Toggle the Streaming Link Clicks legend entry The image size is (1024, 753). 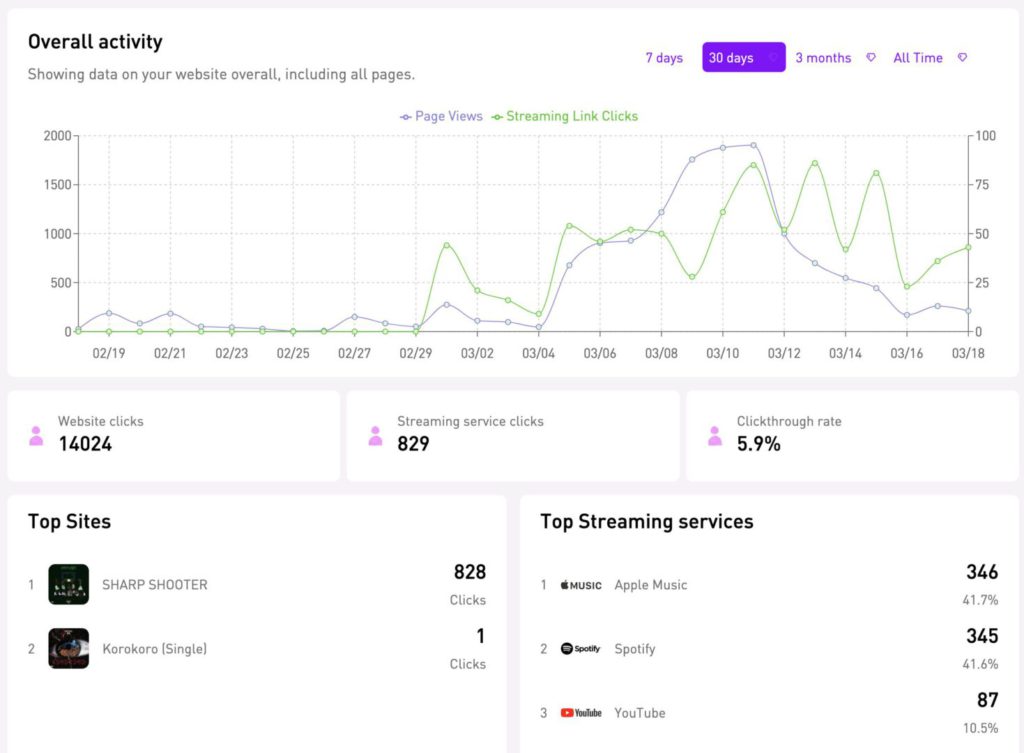pos(565,116)
